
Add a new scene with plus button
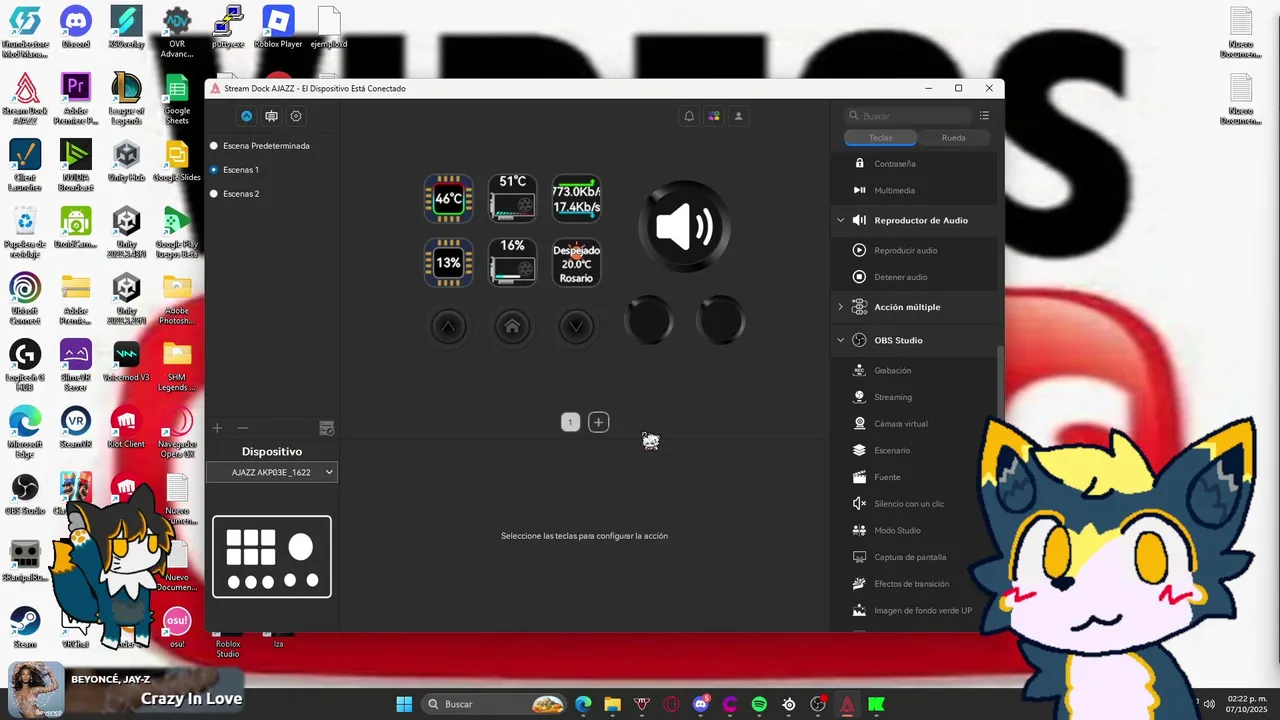217,428
